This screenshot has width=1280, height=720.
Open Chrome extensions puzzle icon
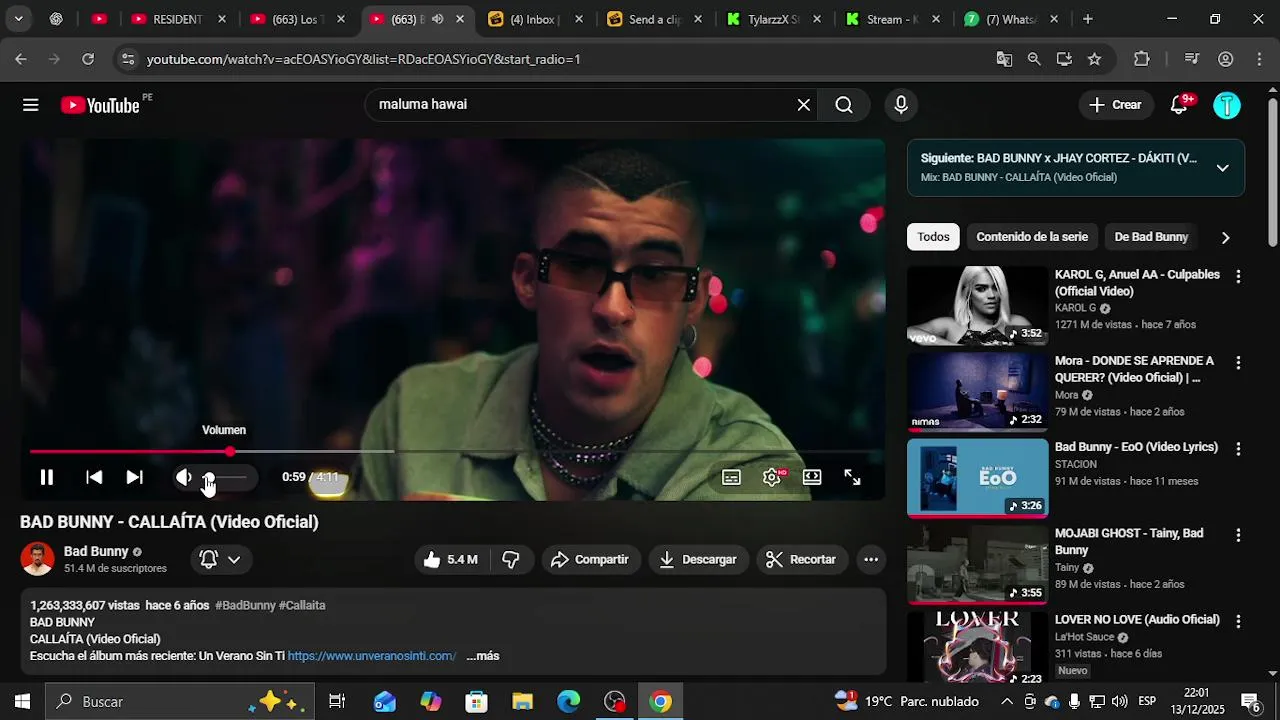tap(1142, 59)
